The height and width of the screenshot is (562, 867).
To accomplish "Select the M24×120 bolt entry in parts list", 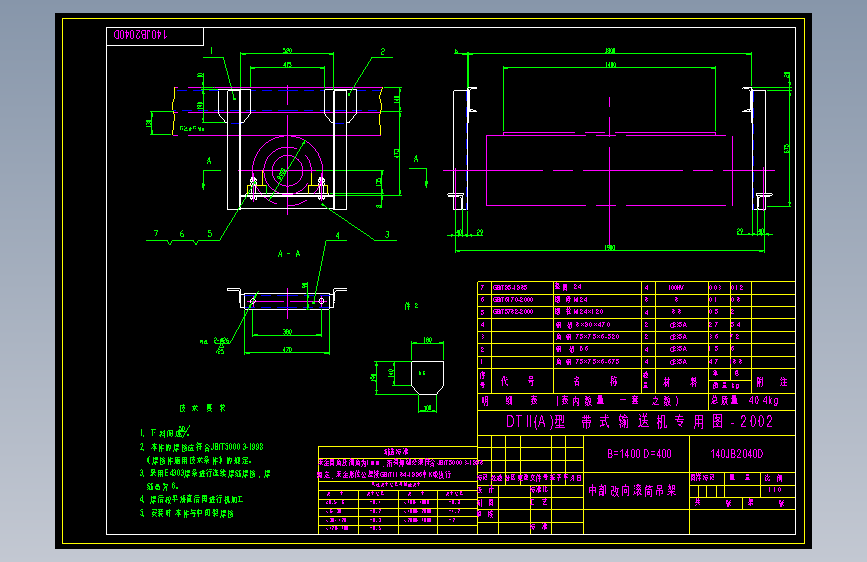I will pos(579,312).
